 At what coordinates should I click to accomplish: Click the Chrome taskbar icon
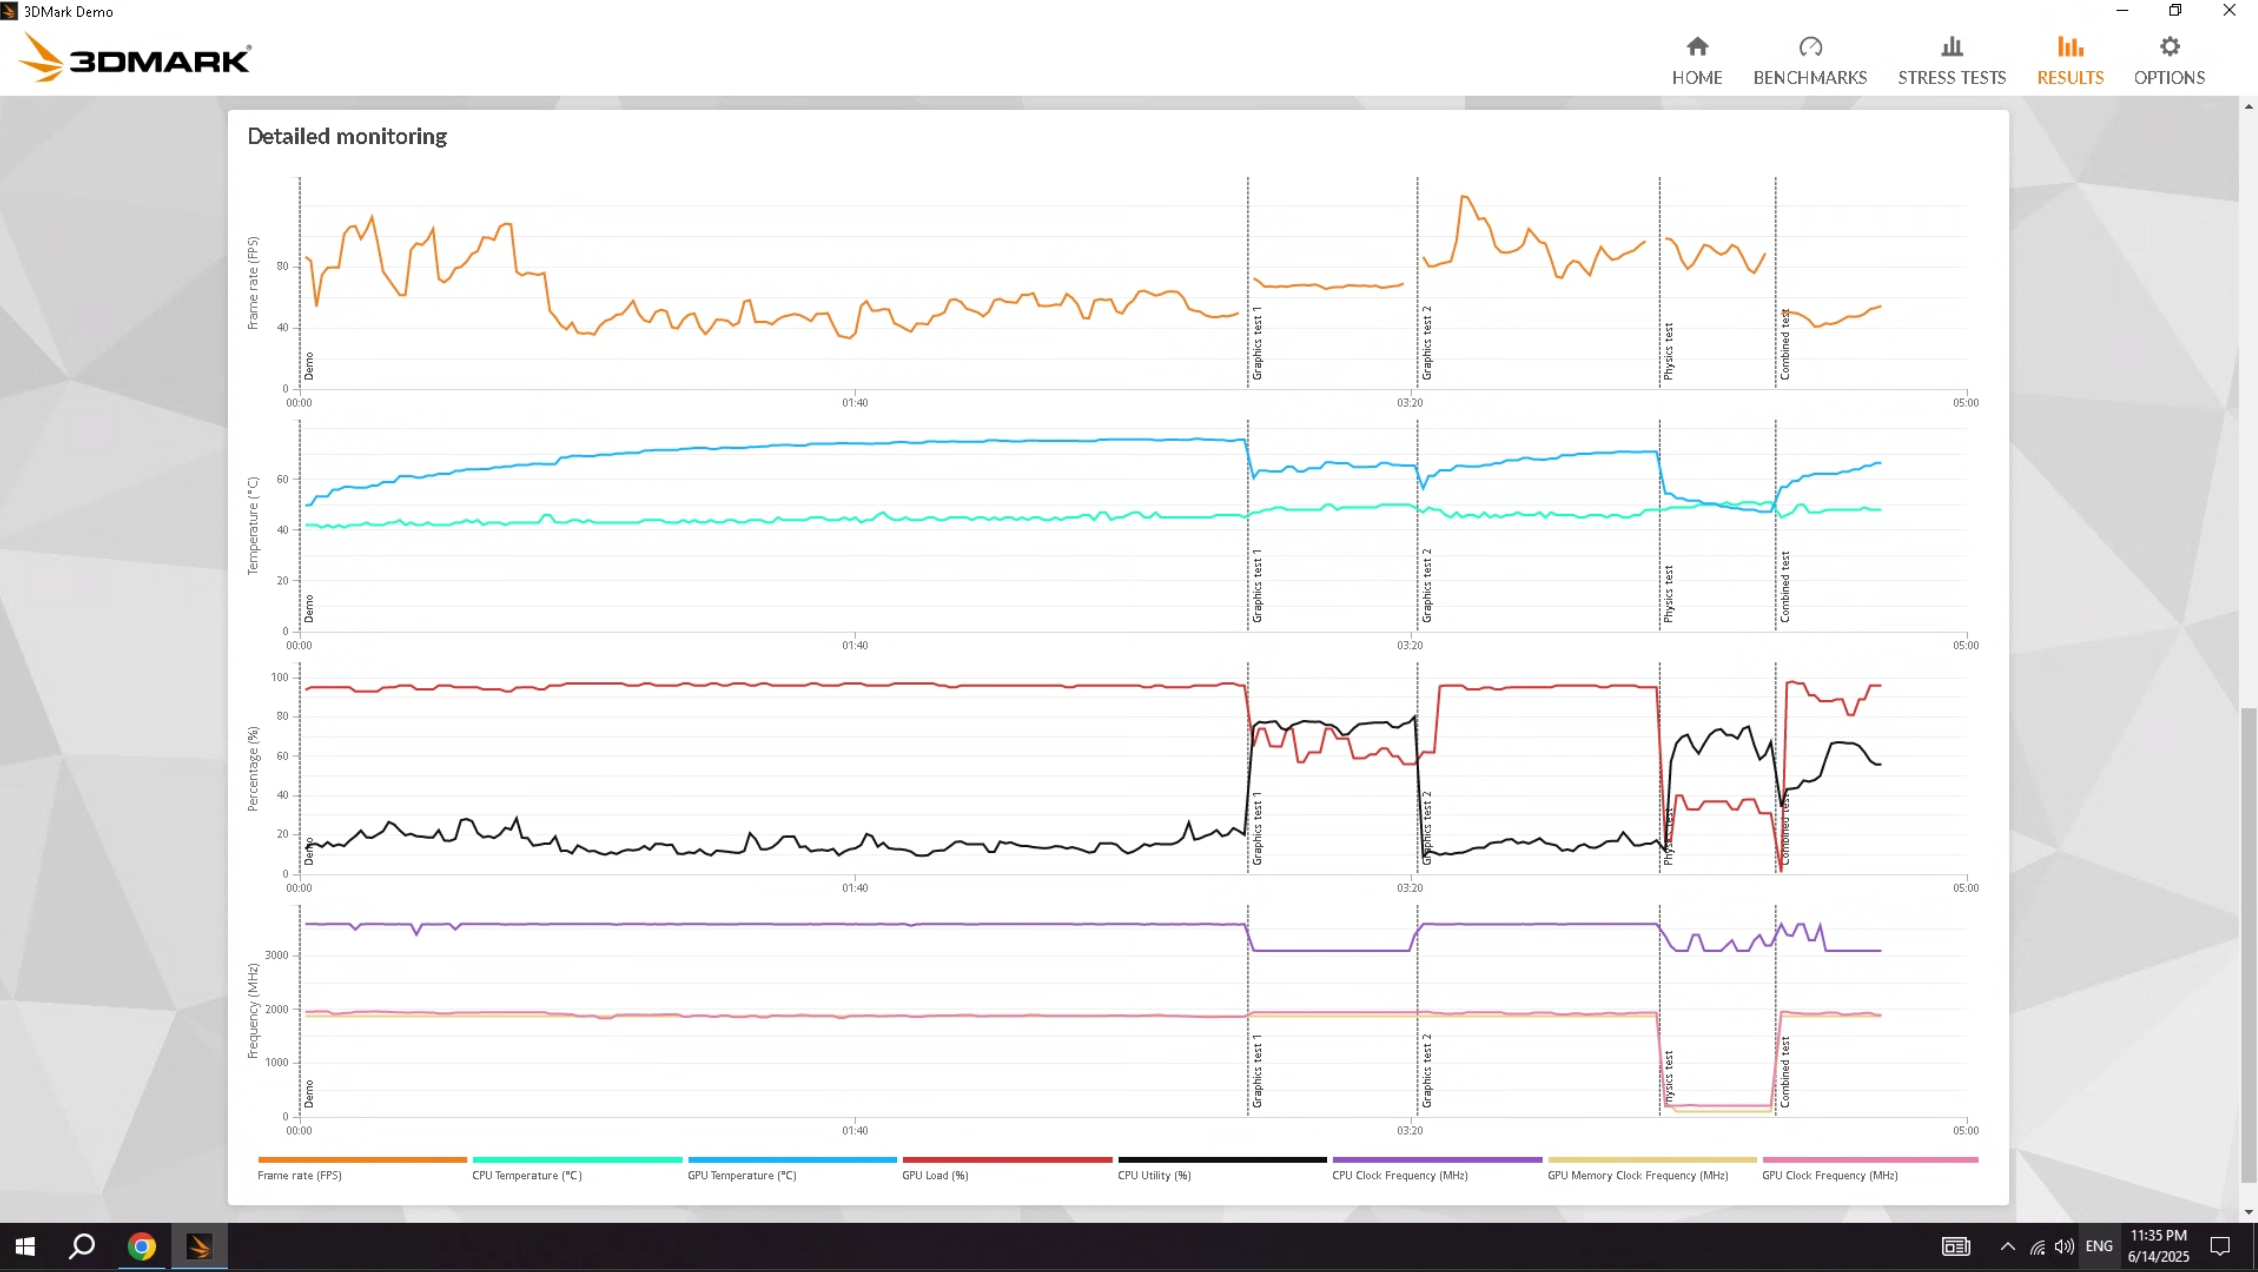[x=142, y=1246]
